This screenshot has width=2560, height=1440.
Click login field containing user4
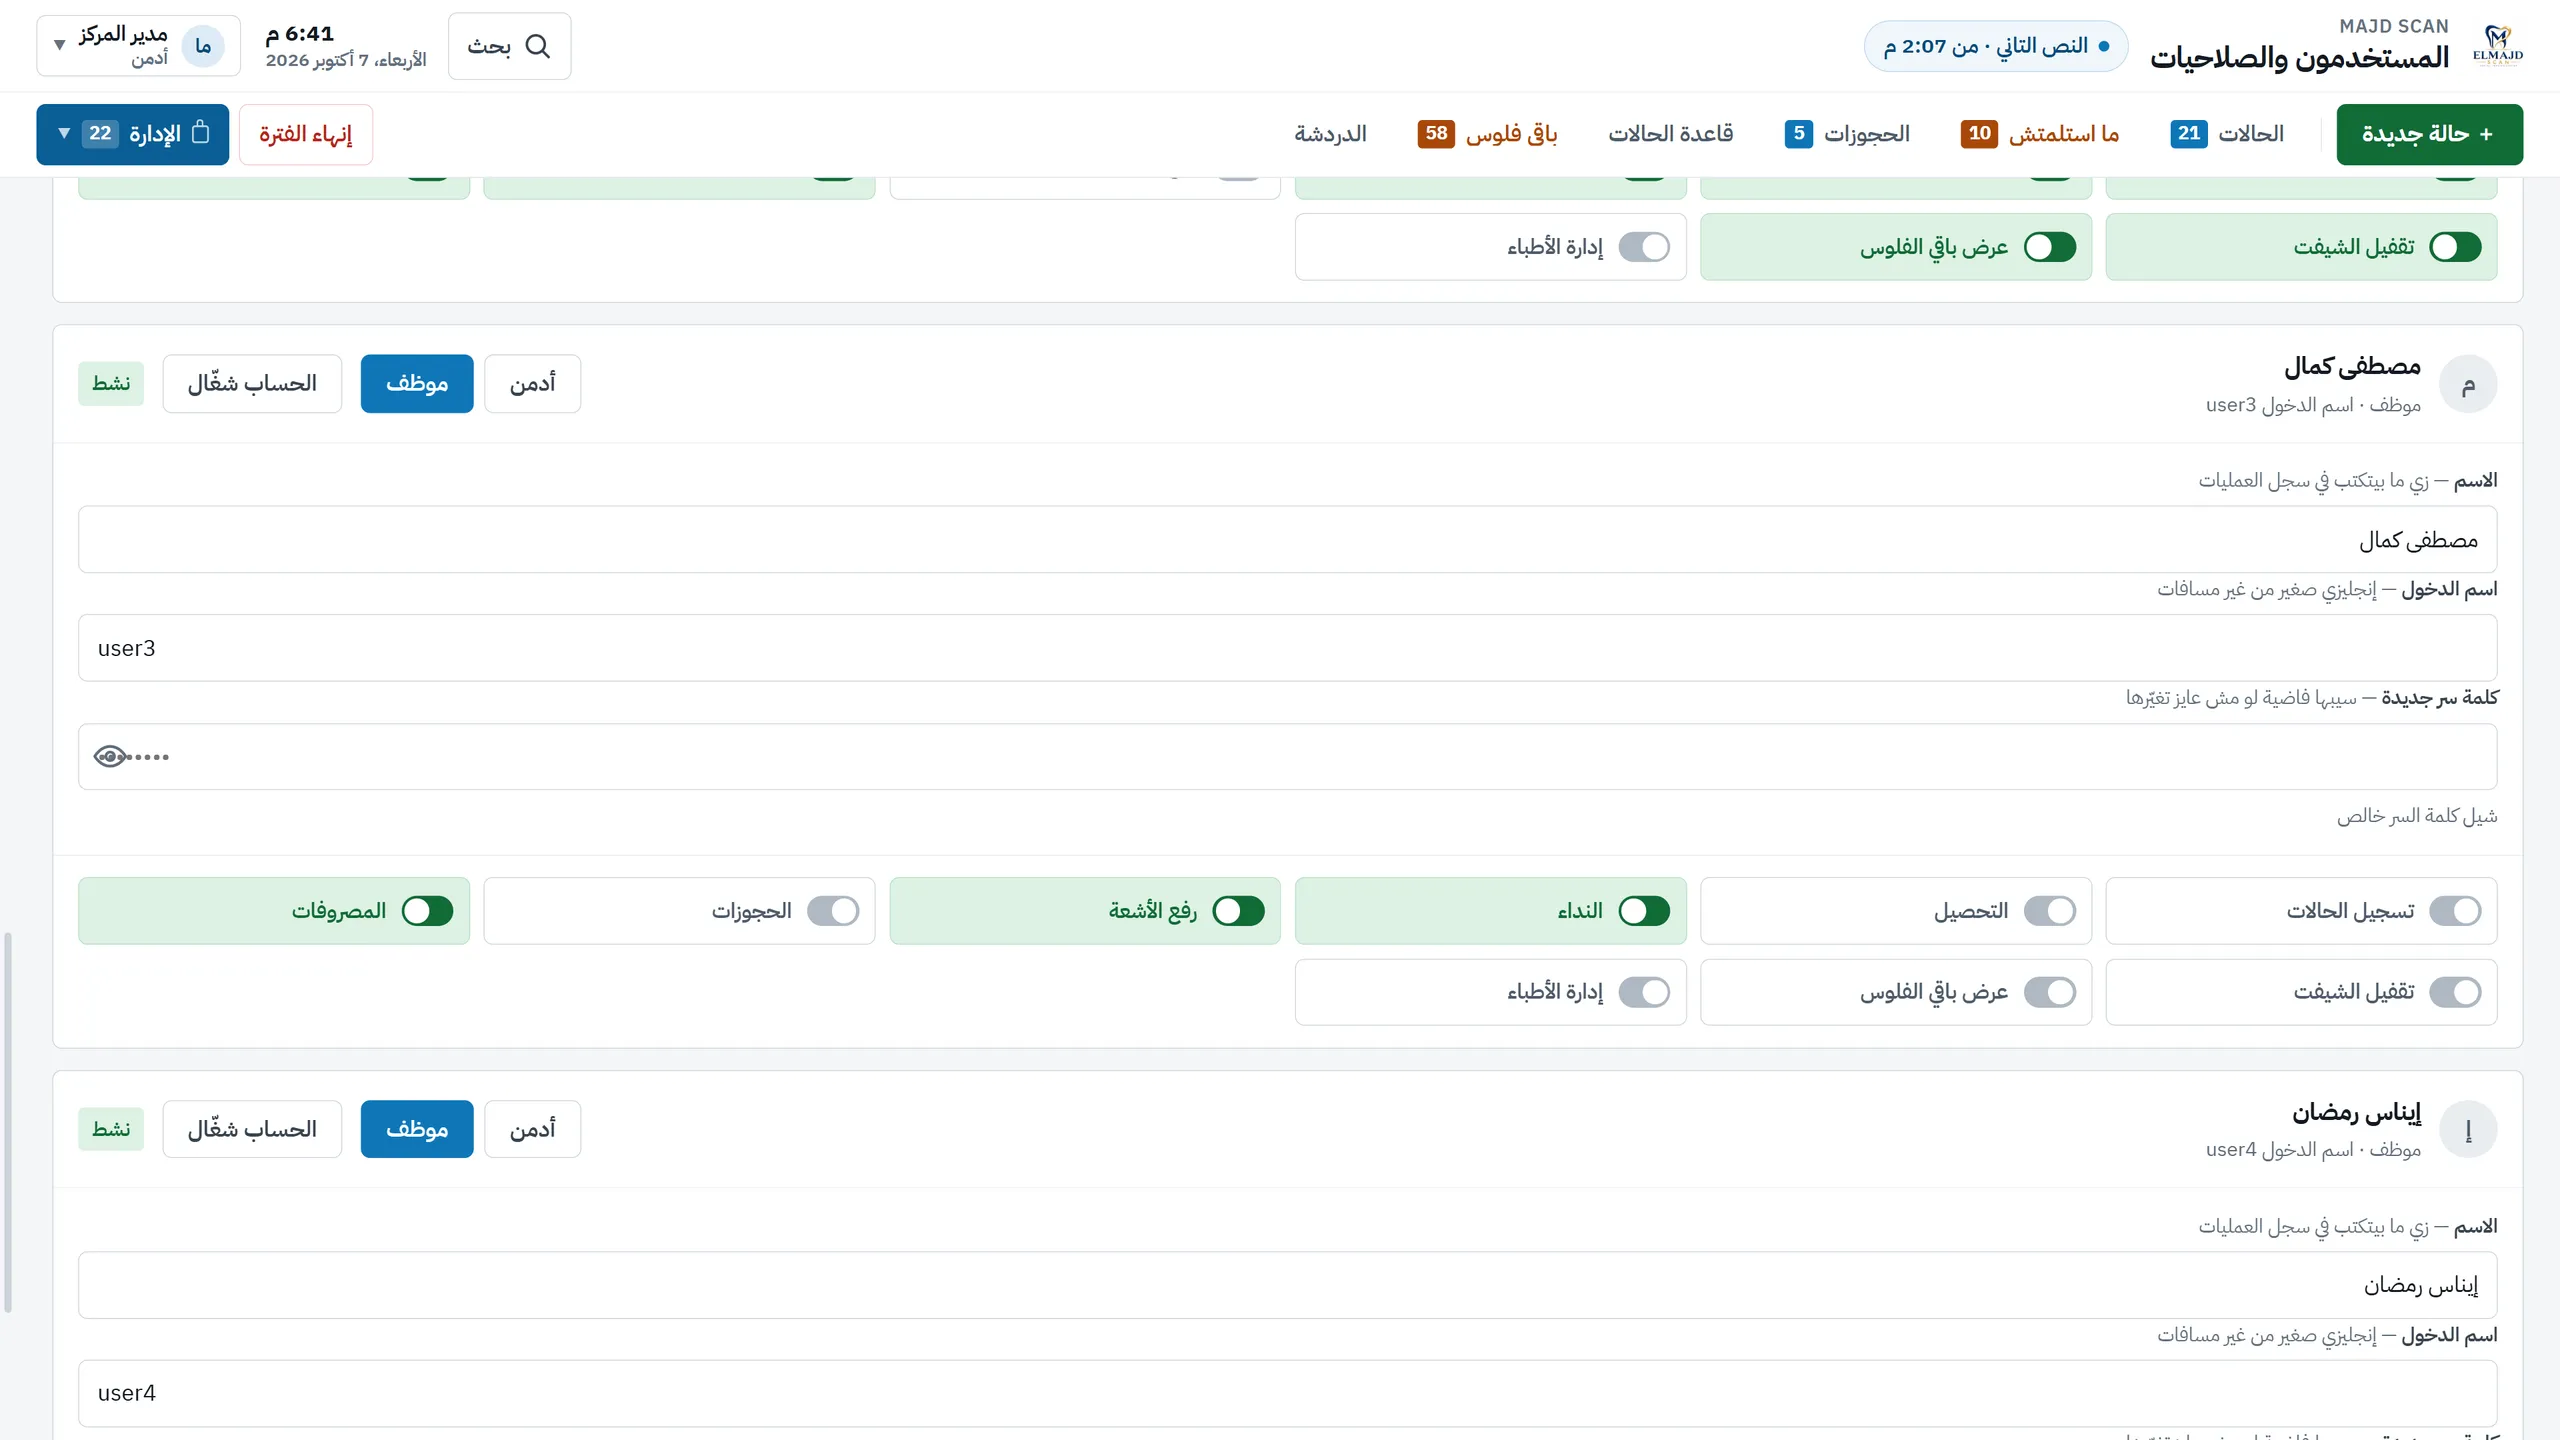(1288, 1393)
